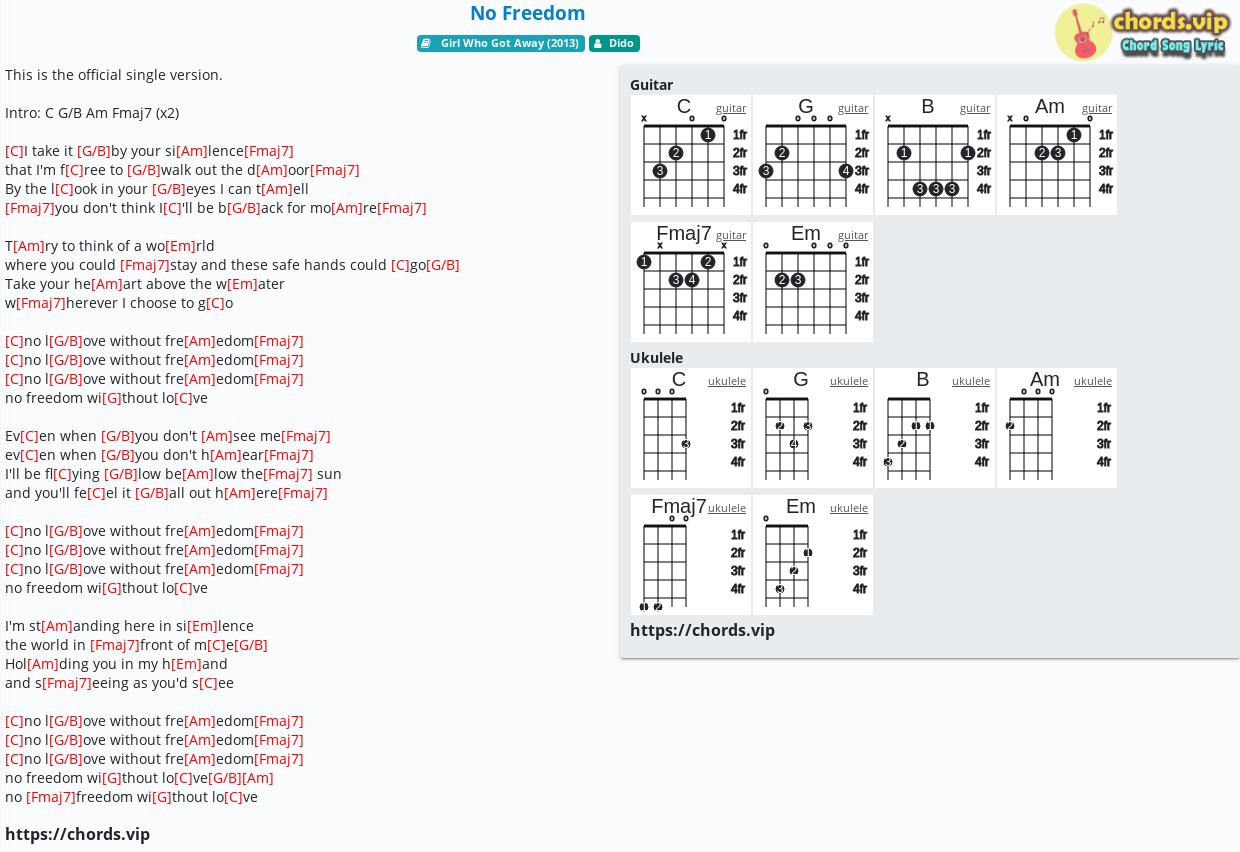Click the guitar C chord diagram
The width and height of the screenshot is (1240, 852).
tap(691, 155)
